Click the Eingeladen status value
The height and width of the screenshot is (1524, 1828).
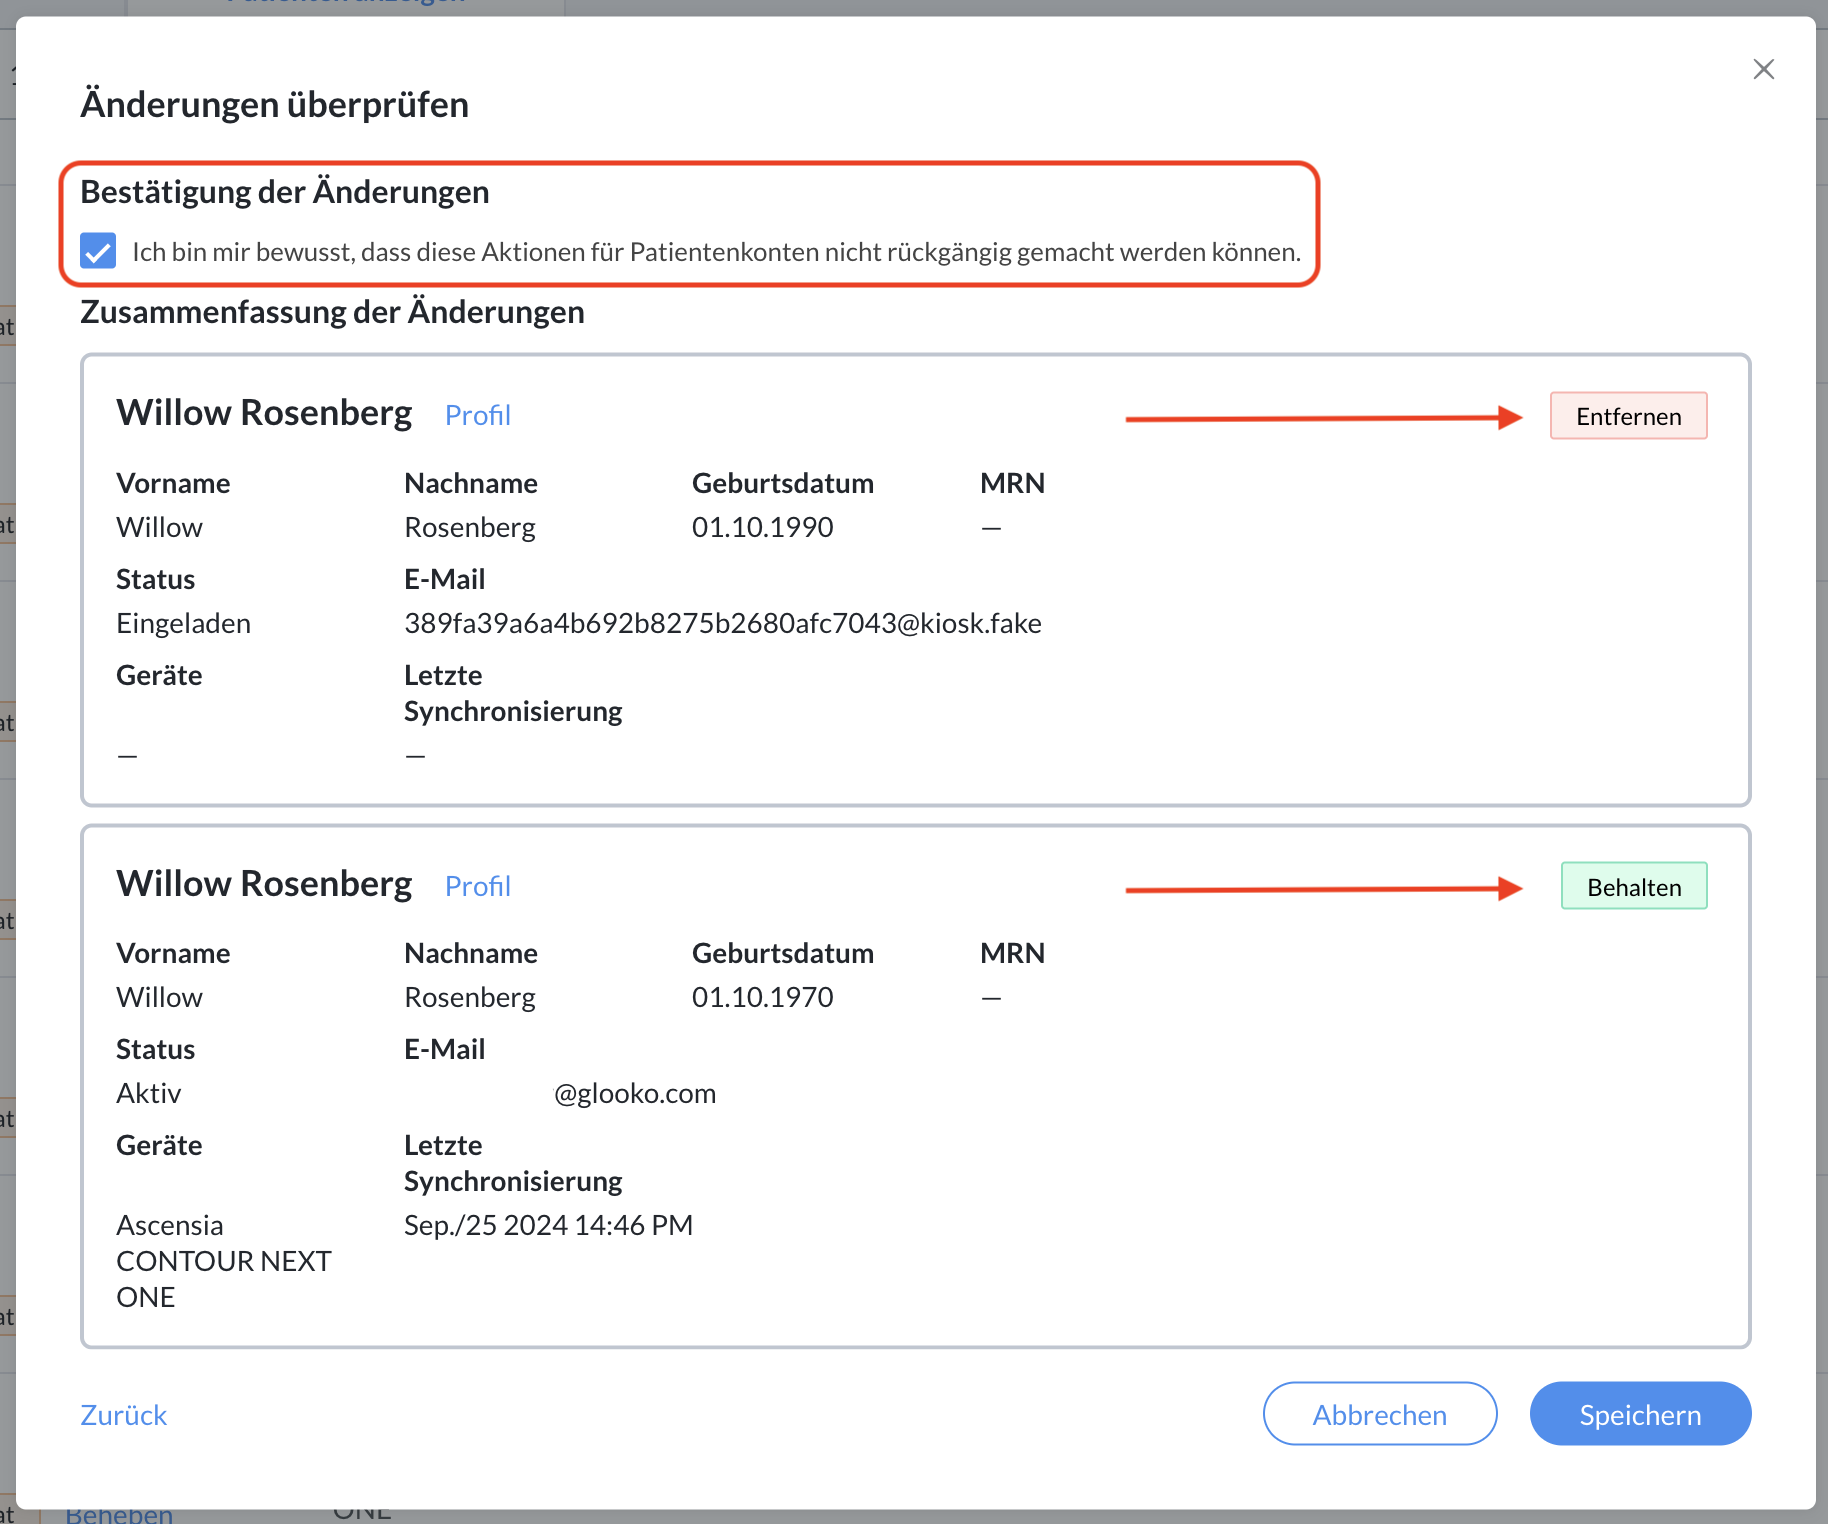click(x=183, y=623)
